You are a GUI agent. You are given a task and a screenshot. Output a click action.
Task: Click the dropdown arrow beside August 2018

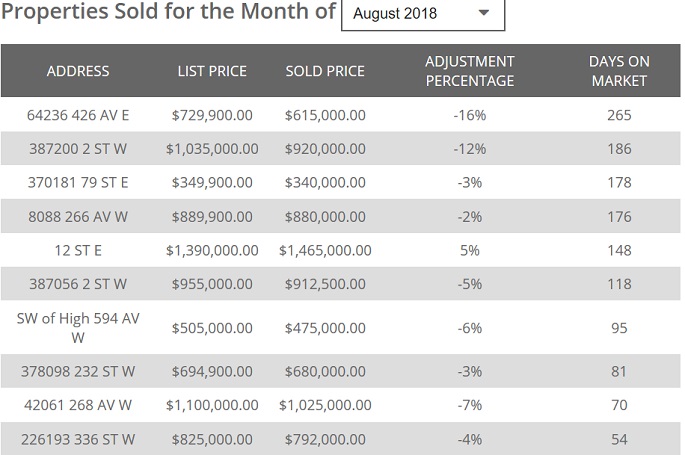point(484,14)
